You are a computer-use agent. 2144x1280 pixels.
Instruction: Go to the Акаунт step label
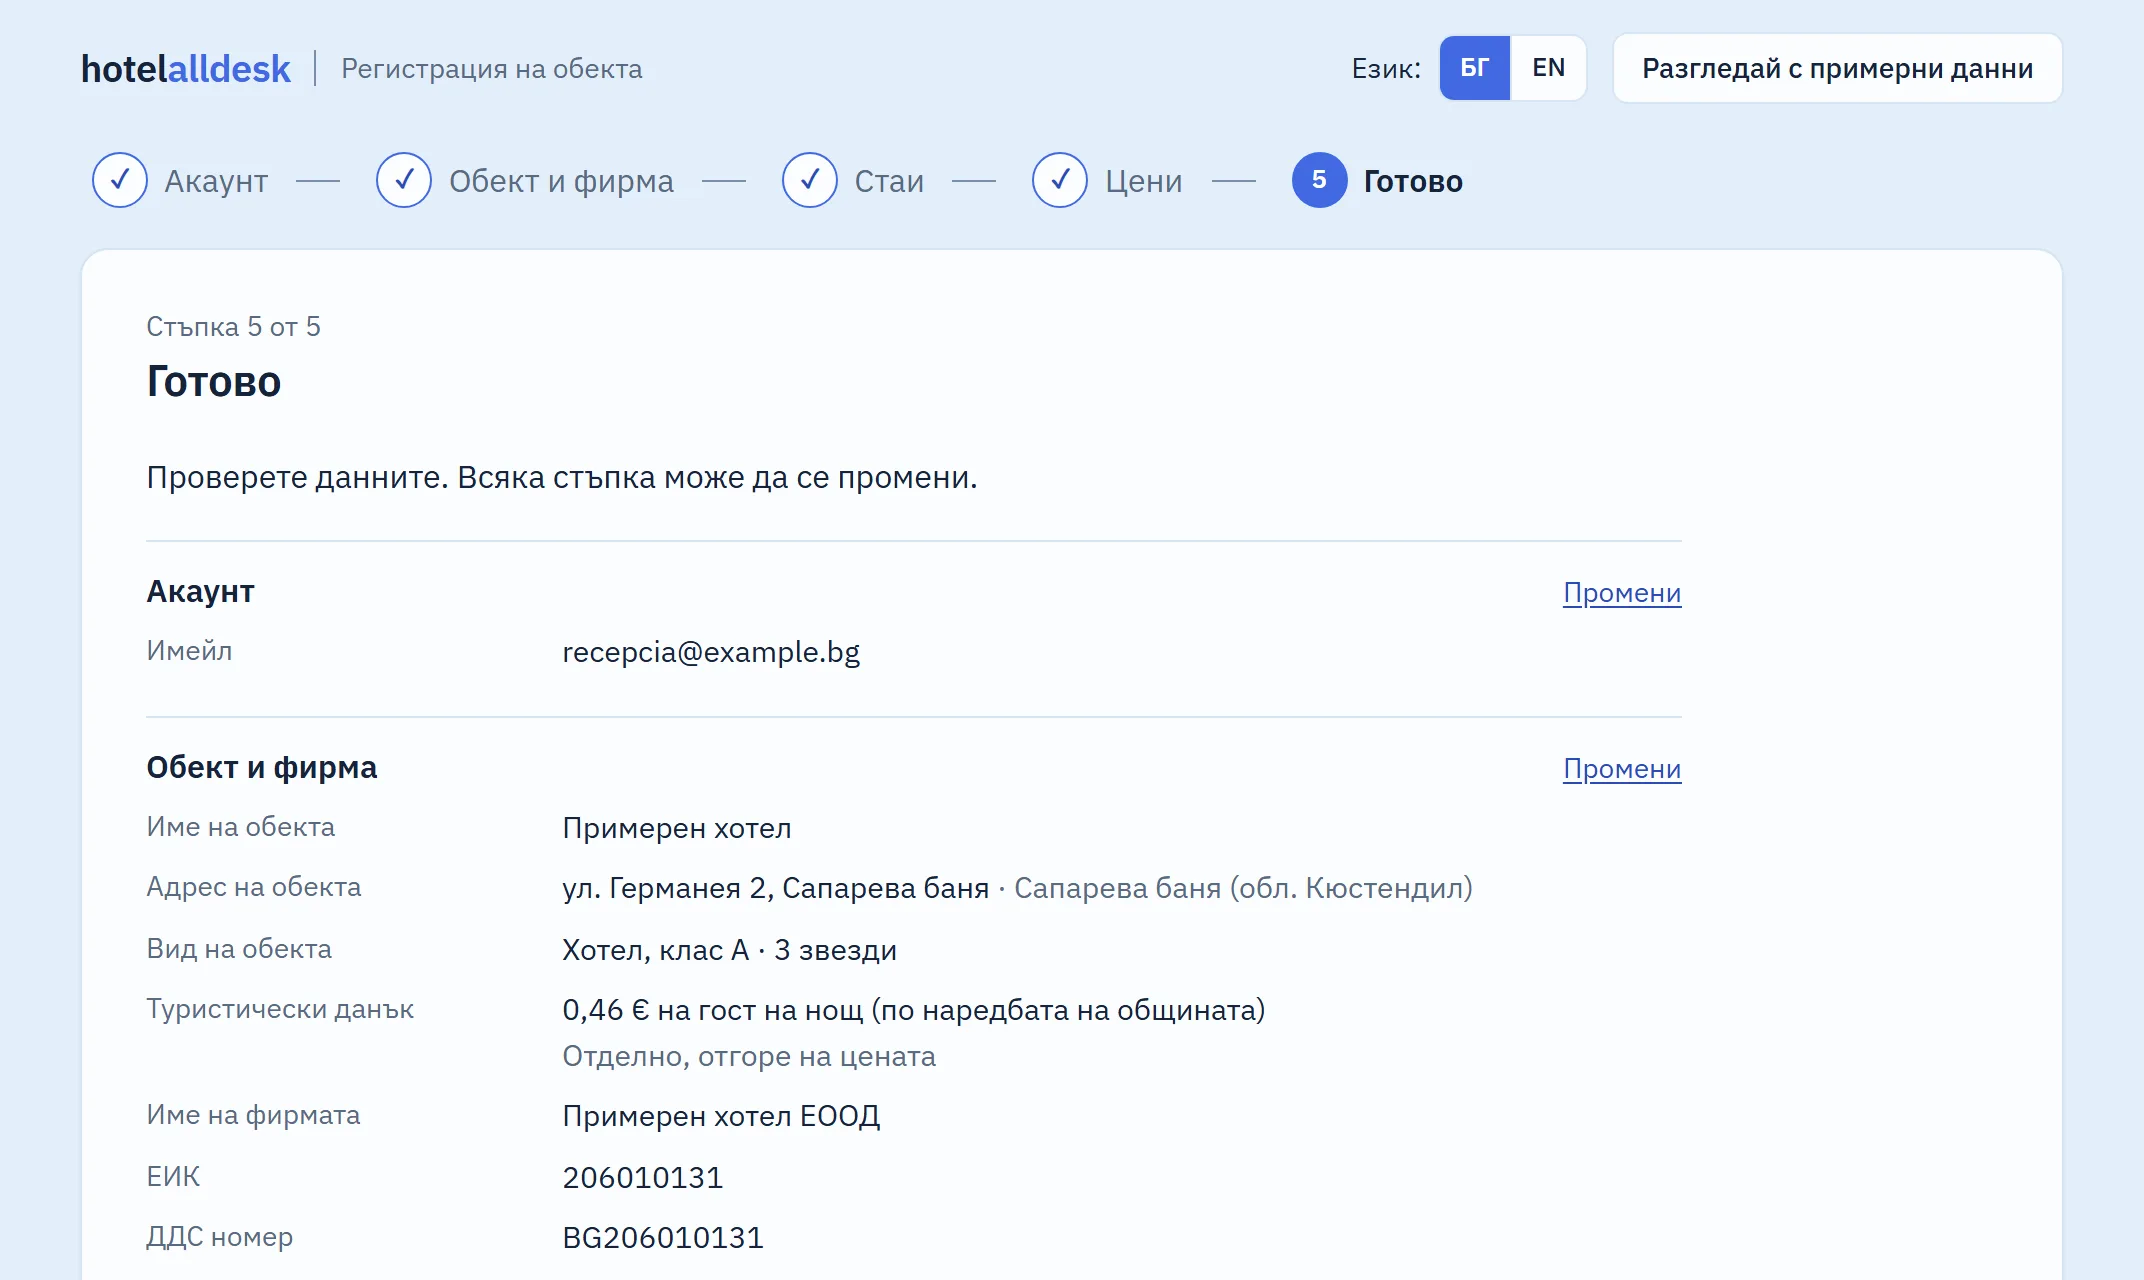[x=216, y=181]
